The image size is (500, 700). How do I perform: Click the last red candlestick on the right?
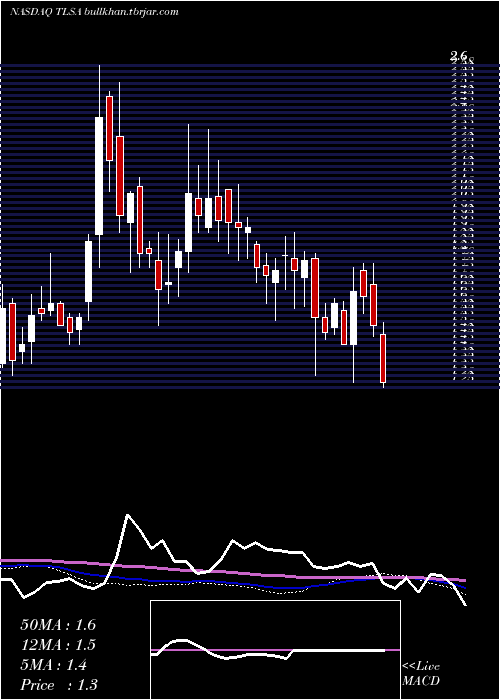pyautogui.click(x=383, y=358)
